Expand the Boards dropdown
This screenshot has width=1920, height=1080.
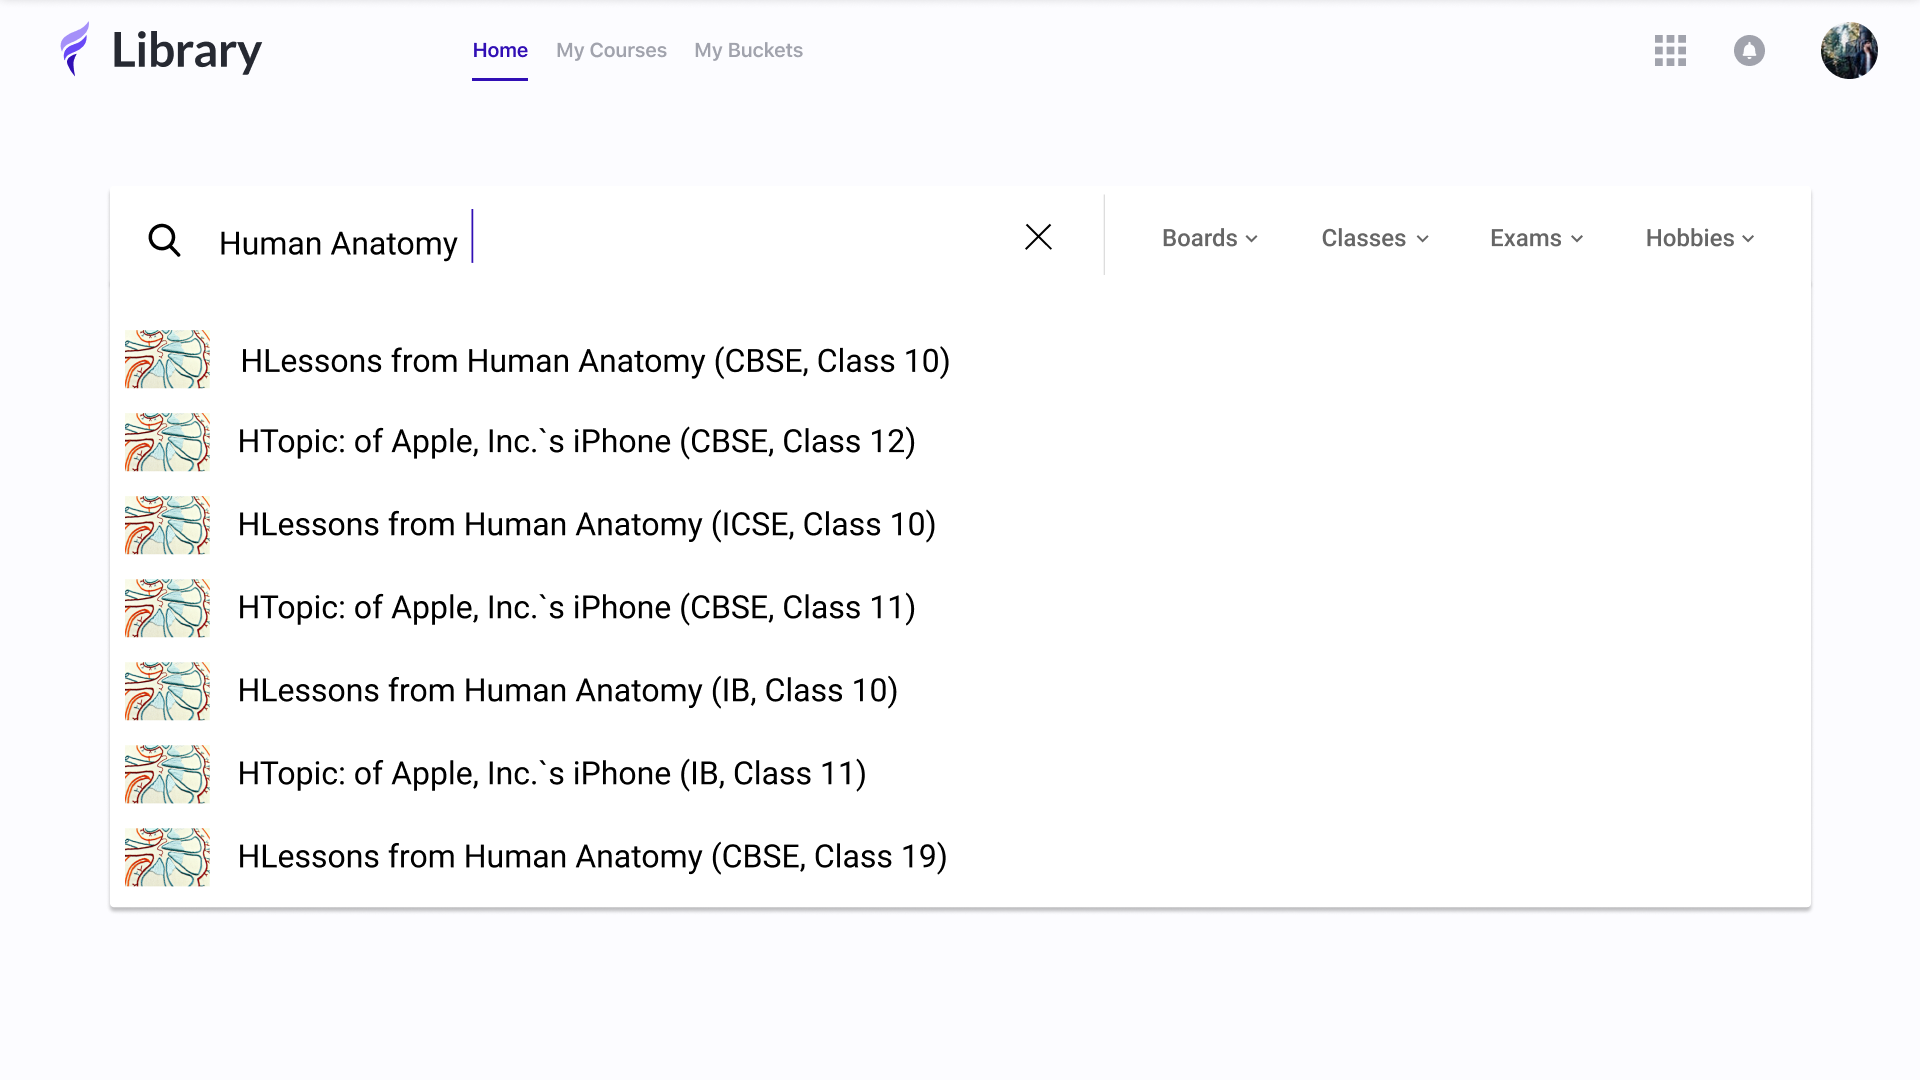[1209, 238]
